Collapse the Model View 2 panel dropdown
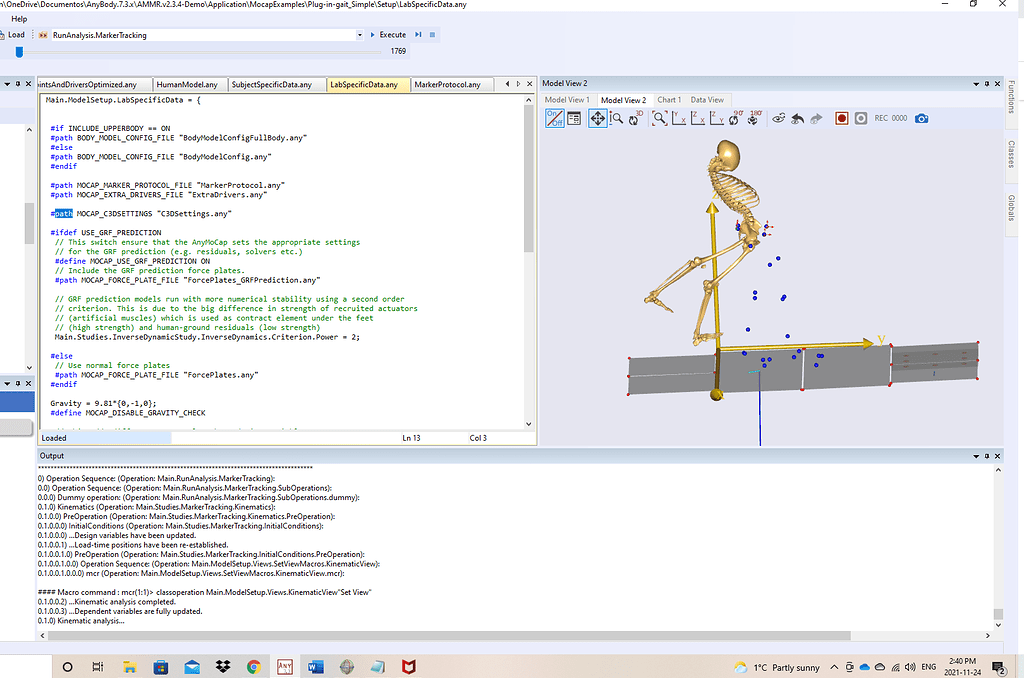The image size is (1024, 678). pyautogui.click(x=975, y=83)
